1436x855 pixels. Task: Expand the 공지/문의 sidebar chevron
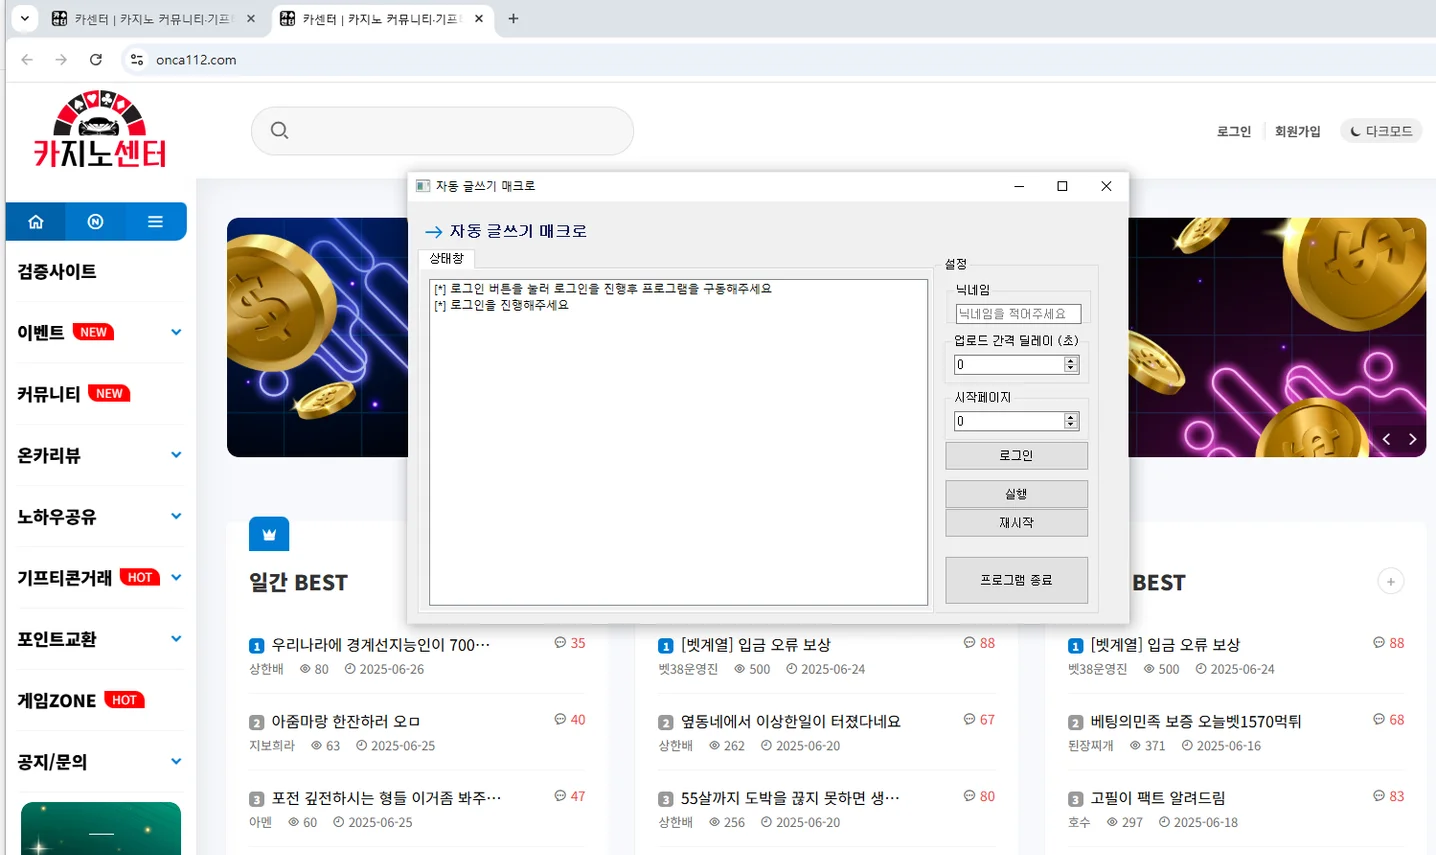coord(176,761)
